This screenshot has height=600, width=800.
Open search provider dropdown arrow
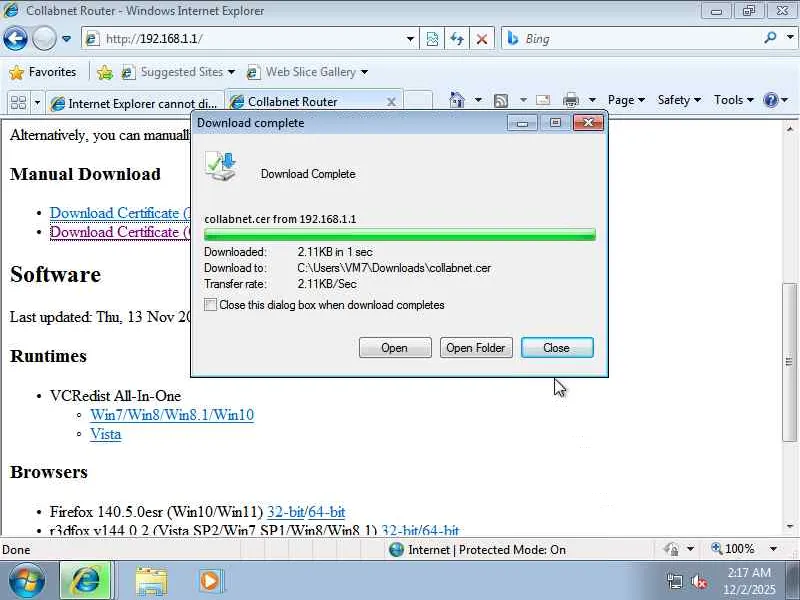(x=790, y=37)
